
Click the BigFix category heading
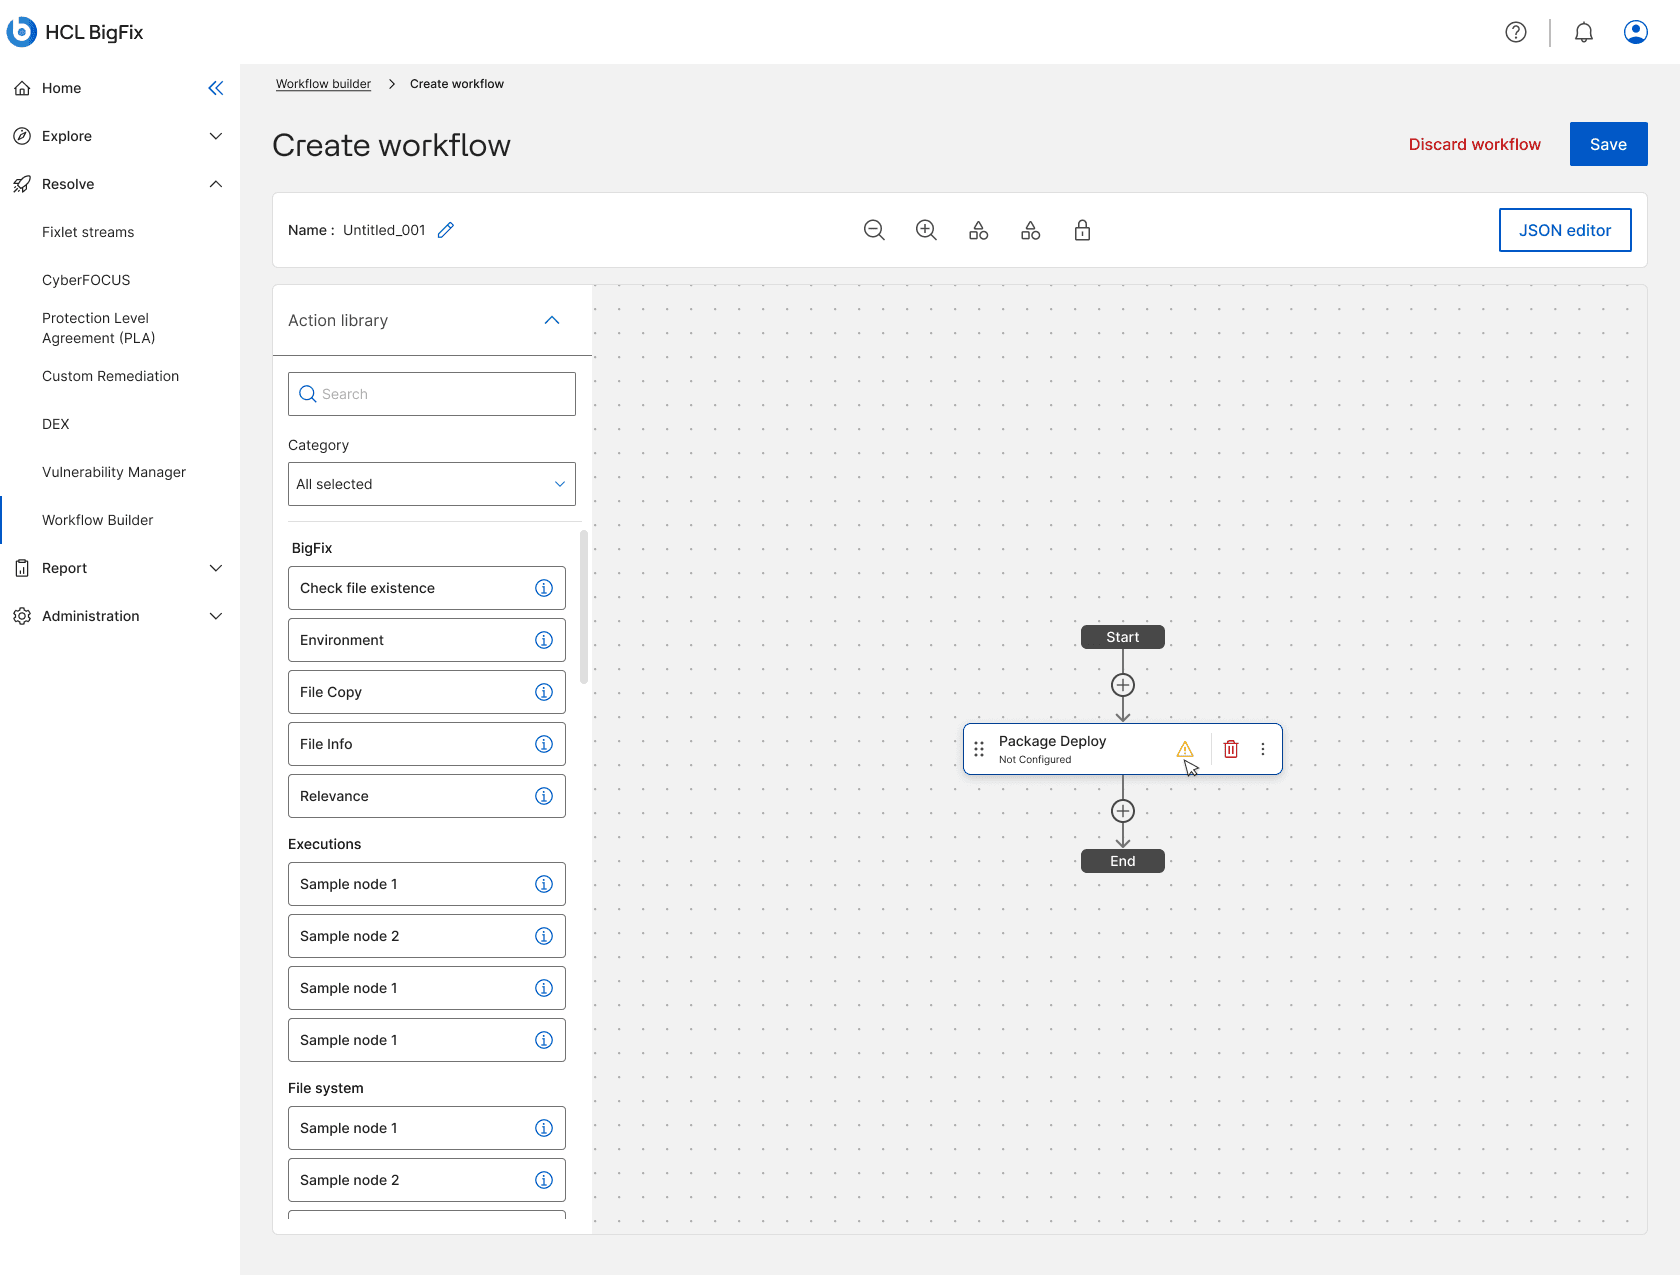[312, 548]
